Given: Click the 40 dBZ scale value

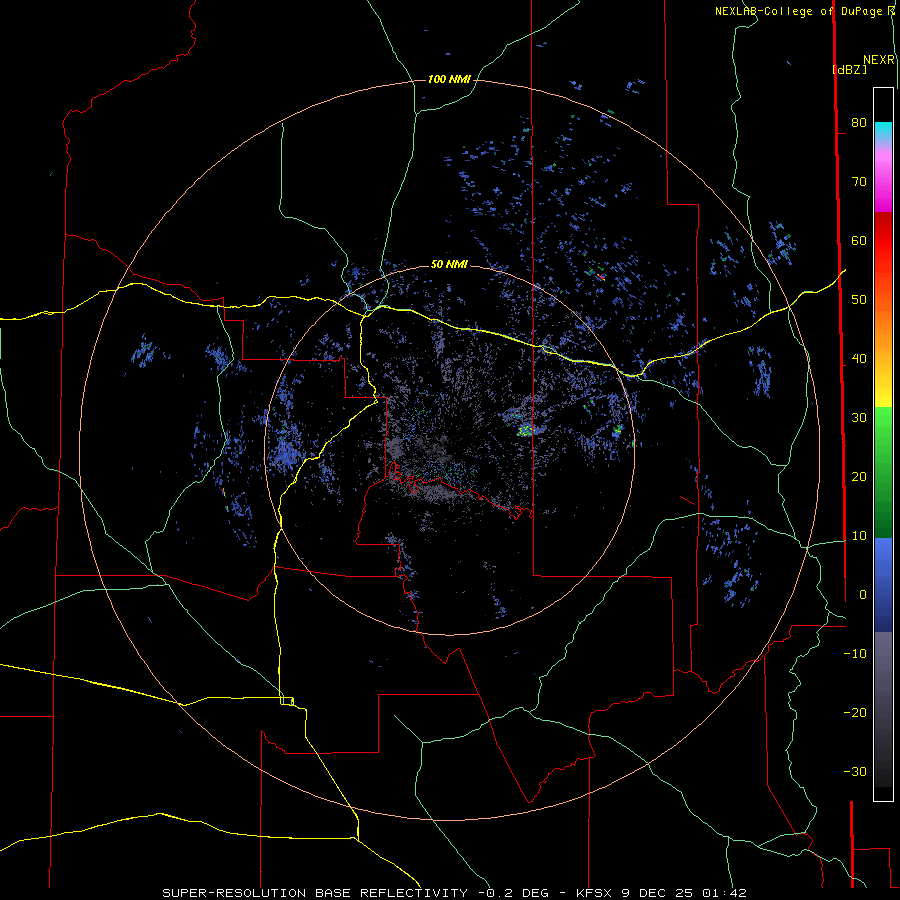Looking at the screenshot, I should point(859,359).
